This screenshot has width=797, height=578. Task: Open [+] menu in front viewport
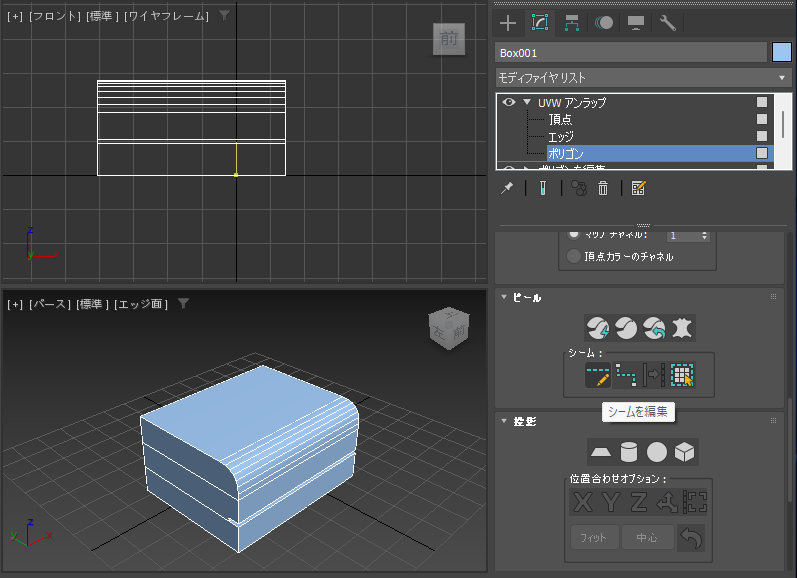[15, 16]
